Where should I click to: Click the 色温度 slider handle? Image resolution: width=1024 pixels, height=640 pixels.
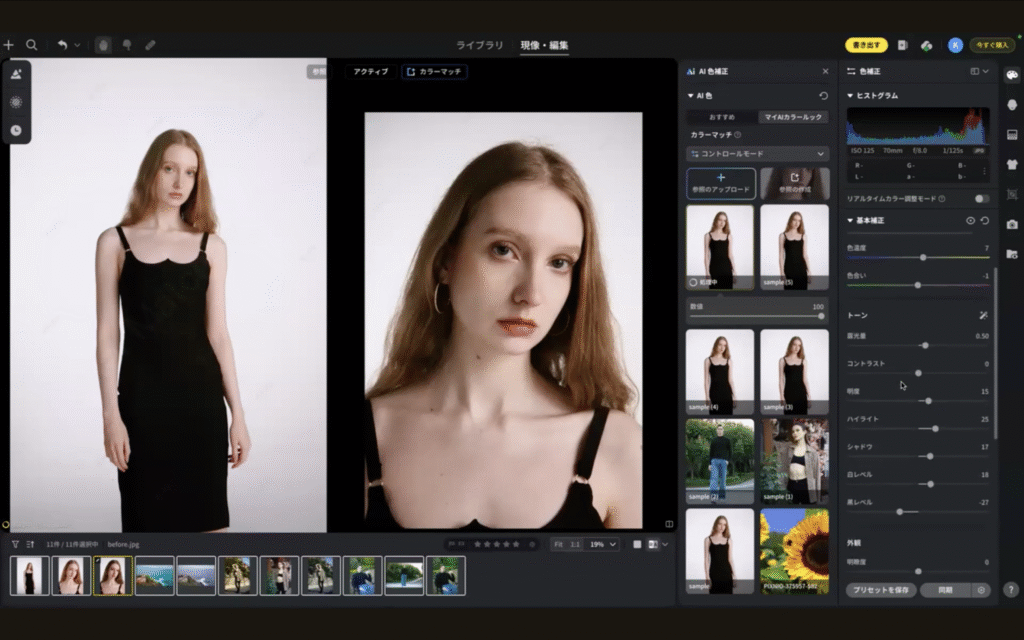(922, 257)
